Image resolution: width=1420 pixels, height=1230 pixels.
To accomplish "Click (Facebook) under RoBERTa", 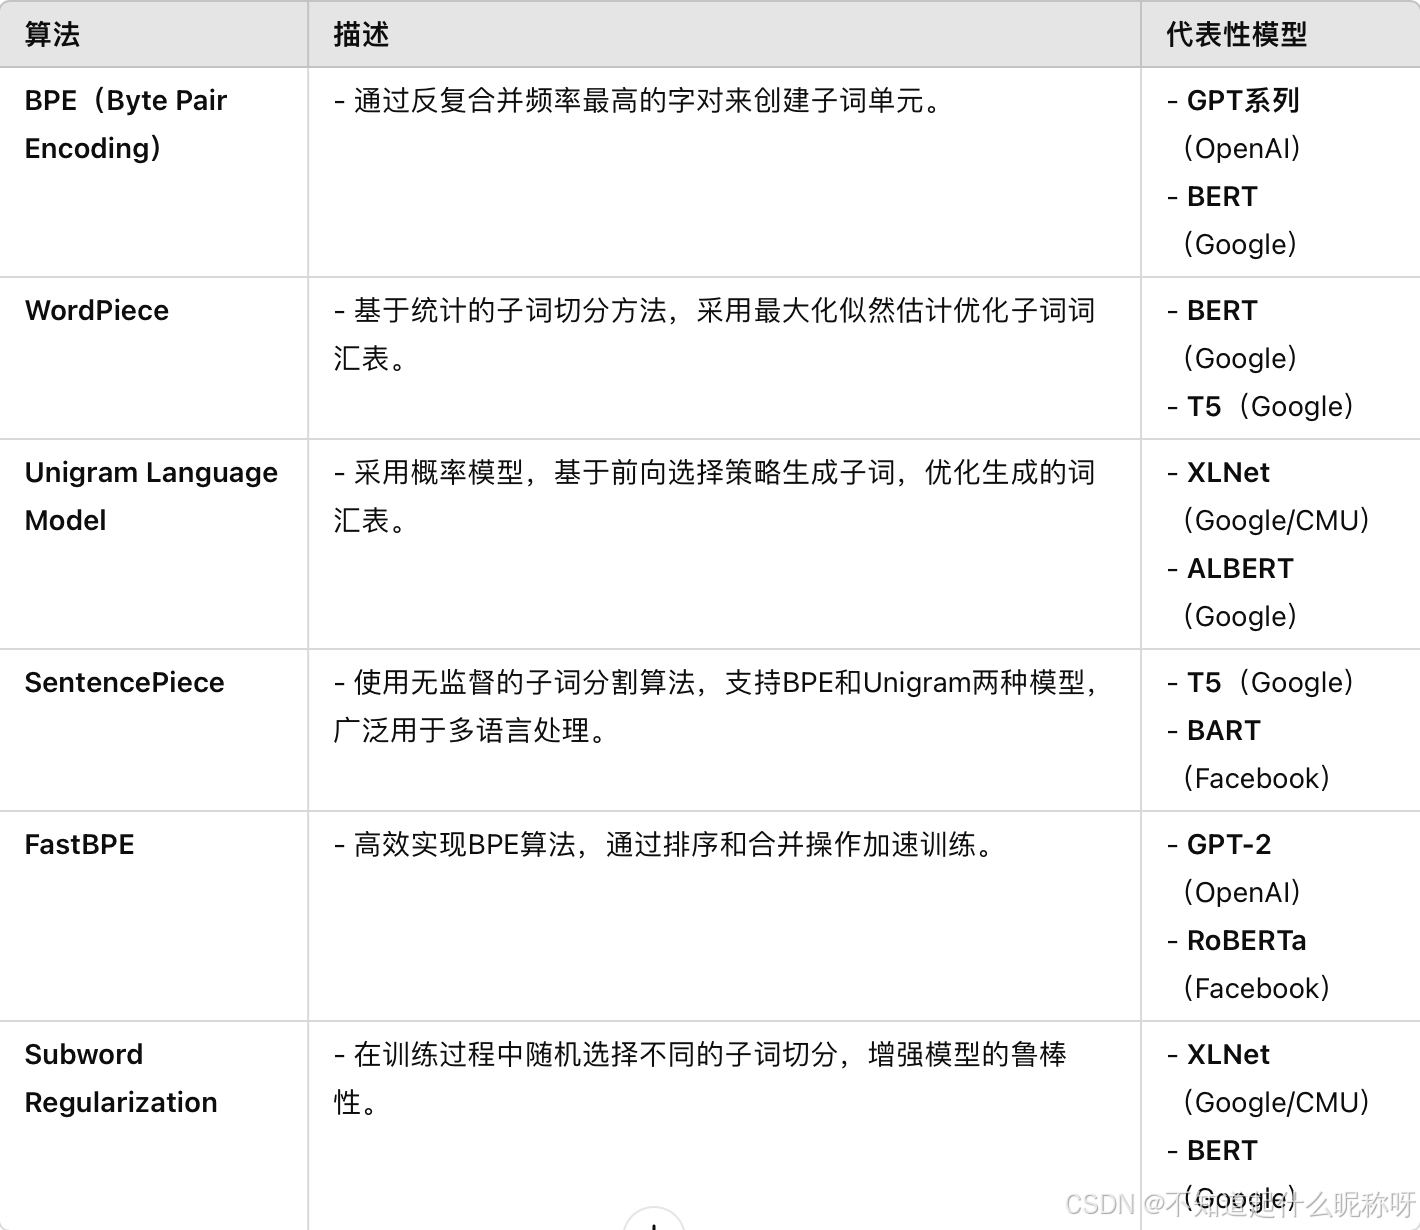I will (x=1257, y=989).
